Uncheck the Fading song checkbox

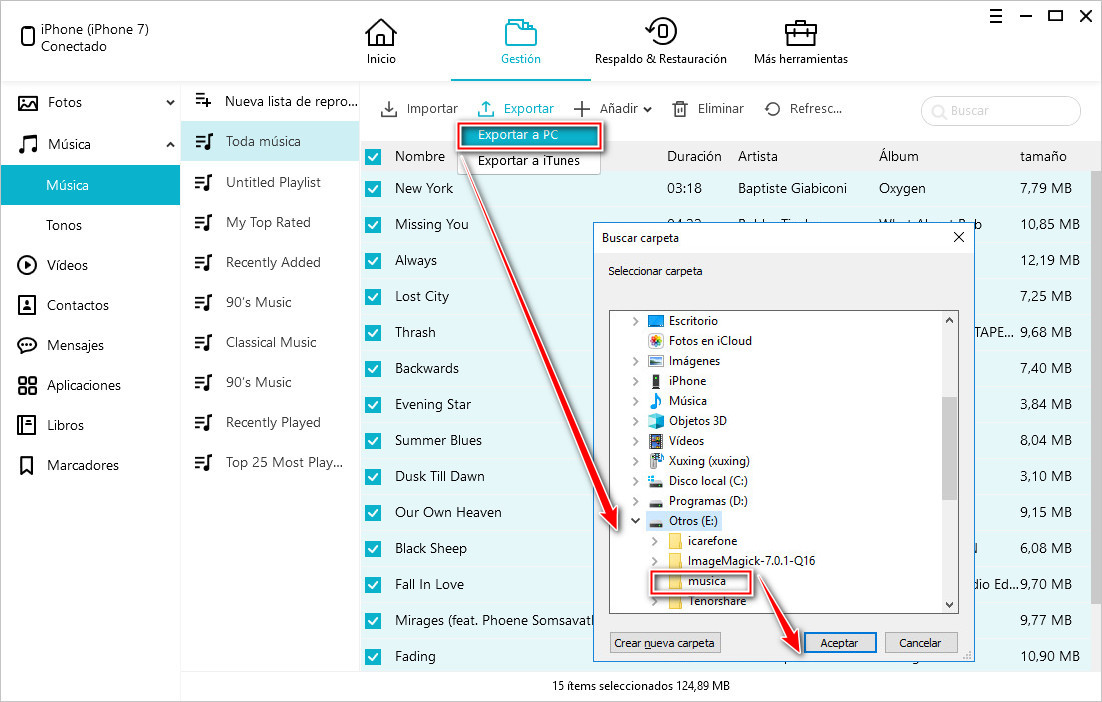click(x=373, y=656)
